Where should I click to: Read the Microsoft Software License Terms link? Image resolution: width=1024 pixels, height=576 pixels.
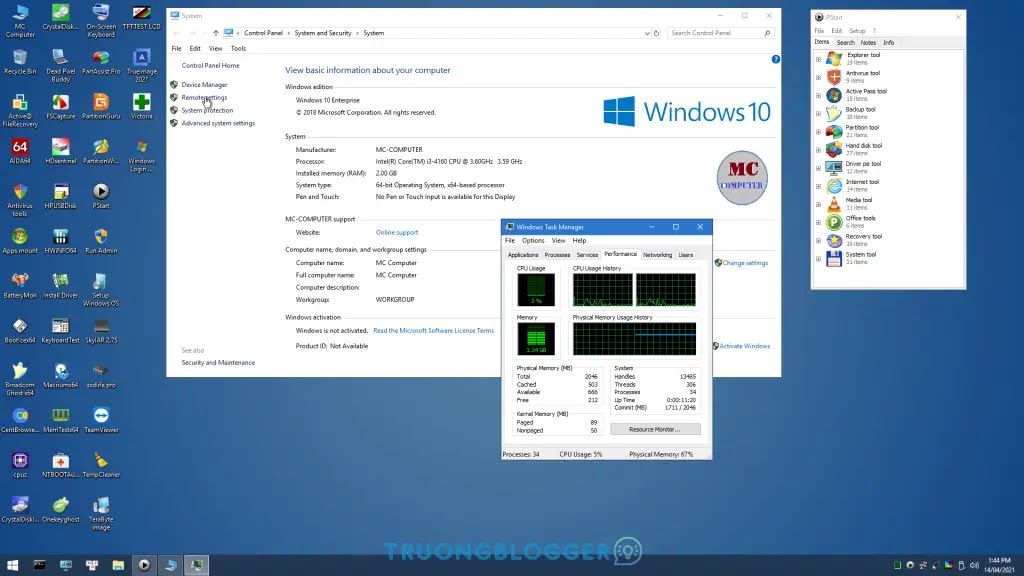(x=433, y=330)
